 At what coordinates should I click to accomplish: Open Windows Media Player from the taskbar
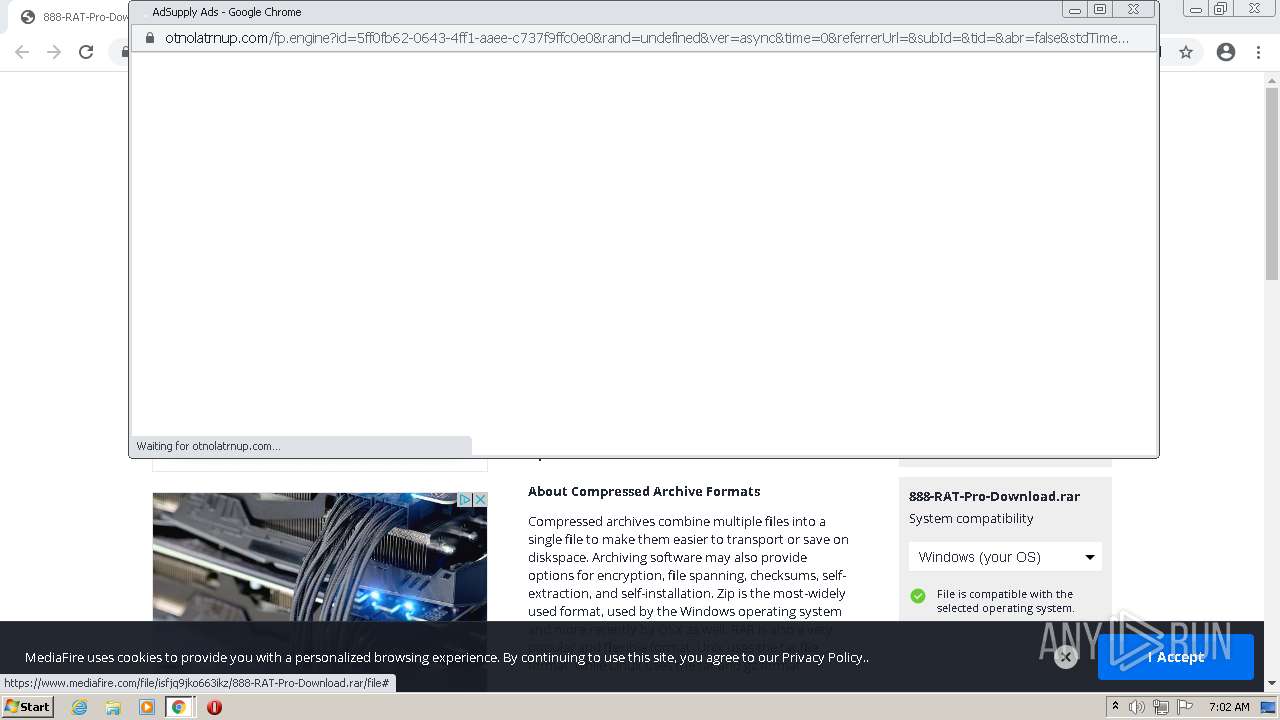click(147, 707)
